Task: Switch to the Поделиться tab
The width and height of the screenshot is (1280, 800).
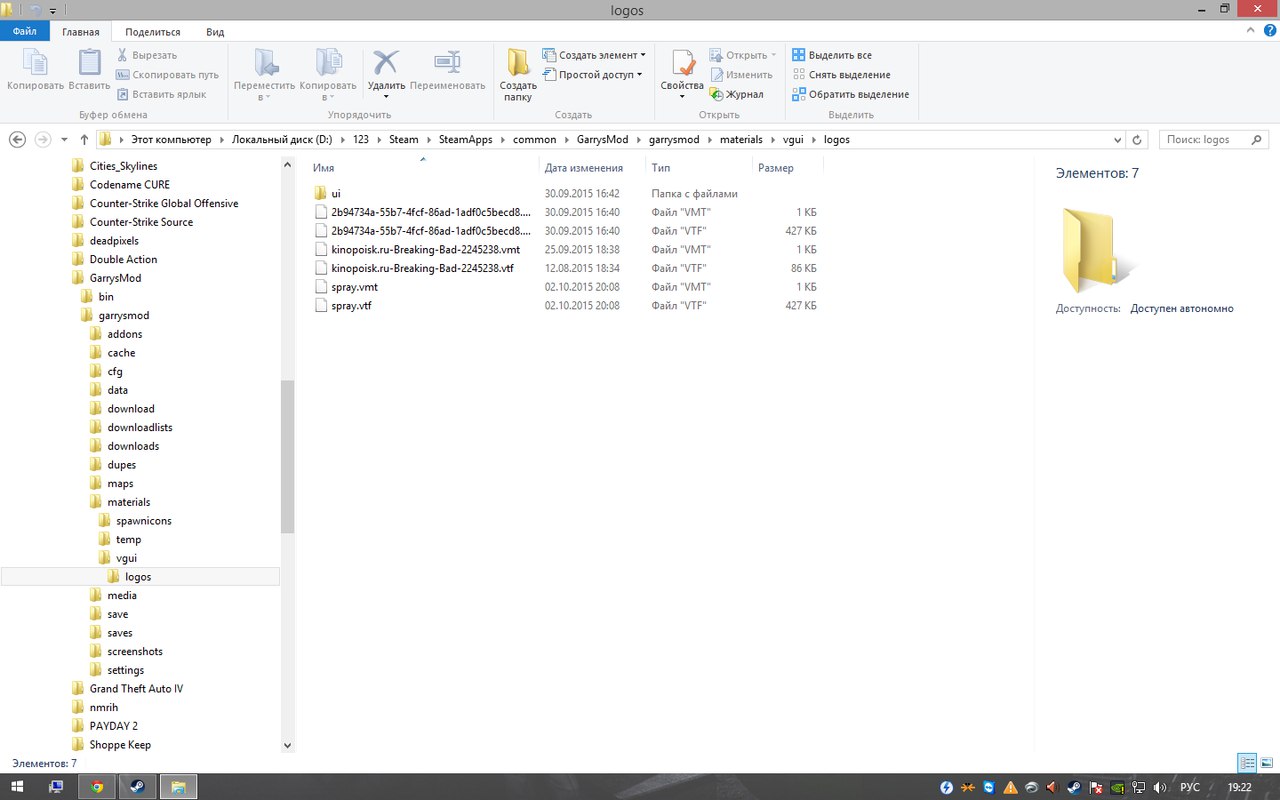Action: tap(153, 32)
